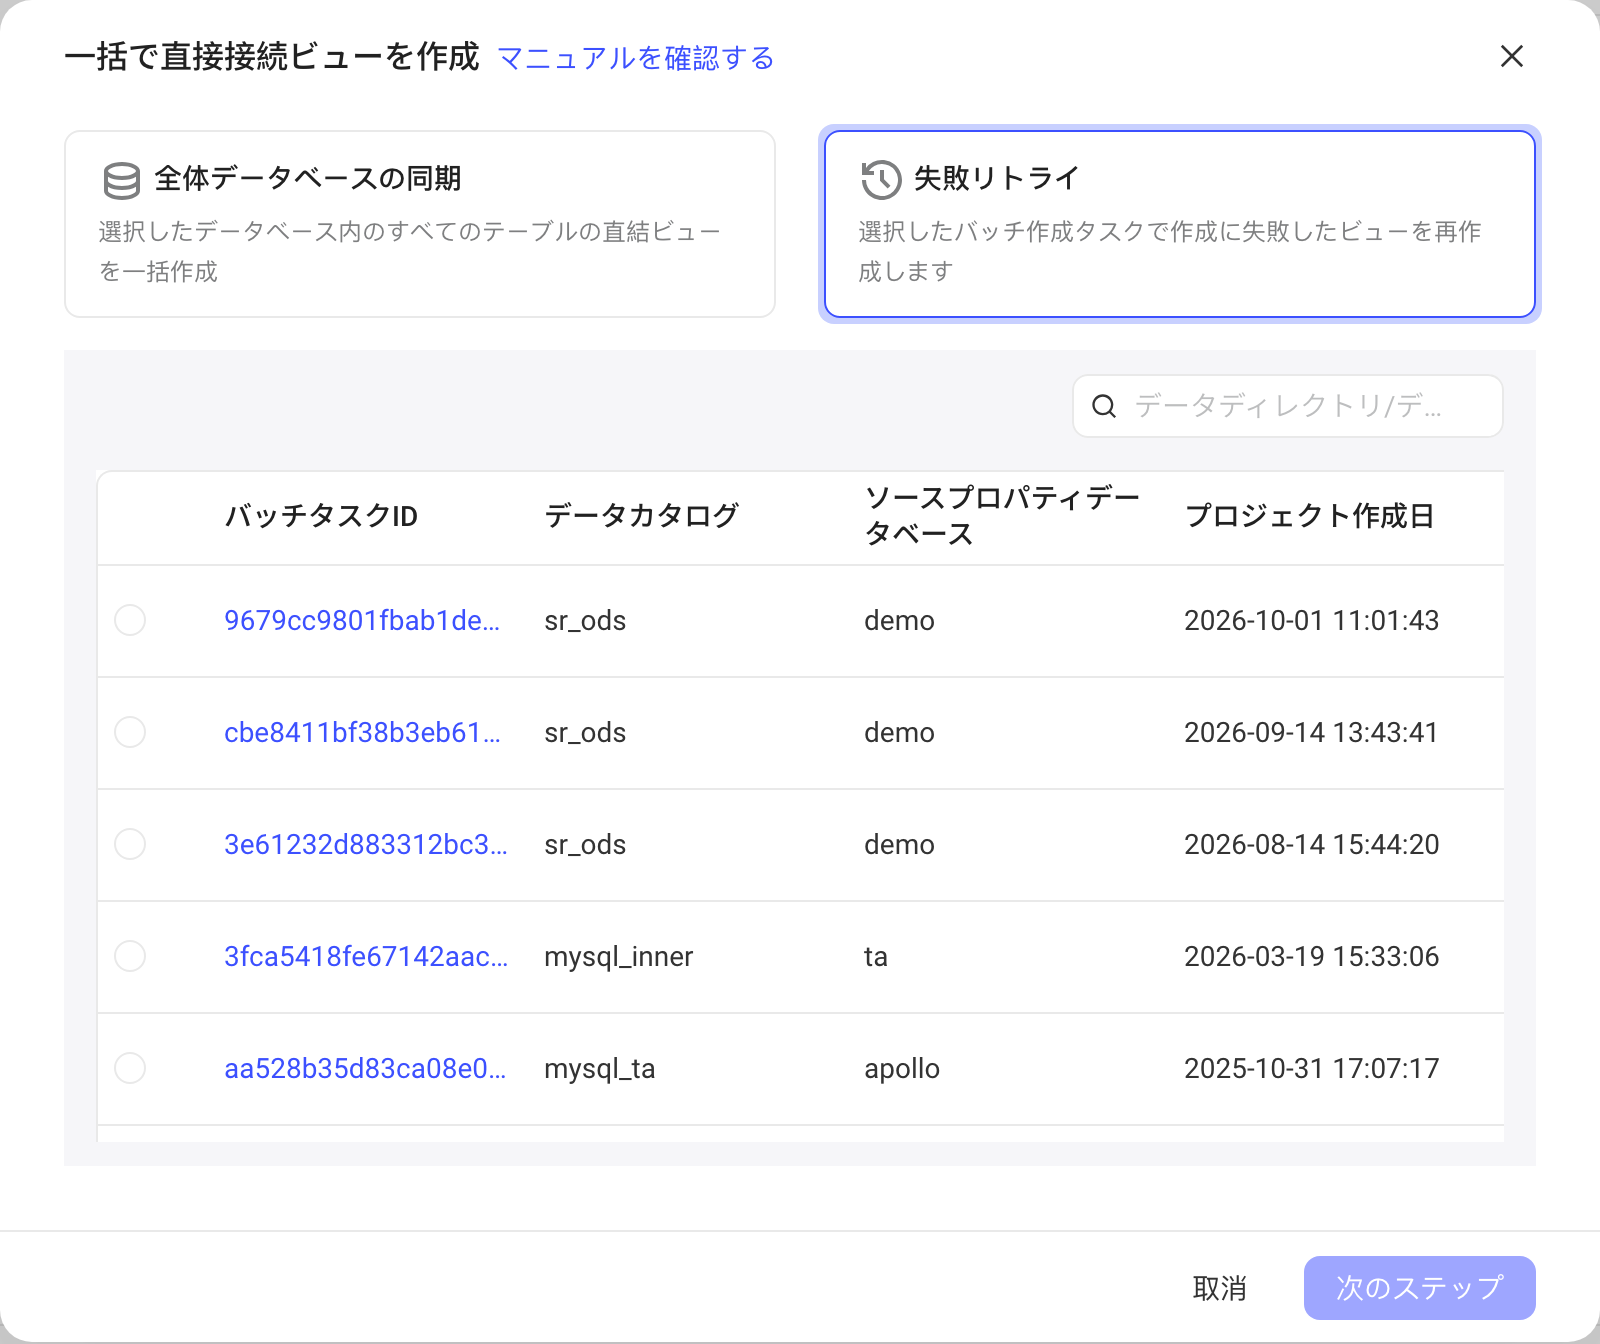Click the ta database cell

876,957
